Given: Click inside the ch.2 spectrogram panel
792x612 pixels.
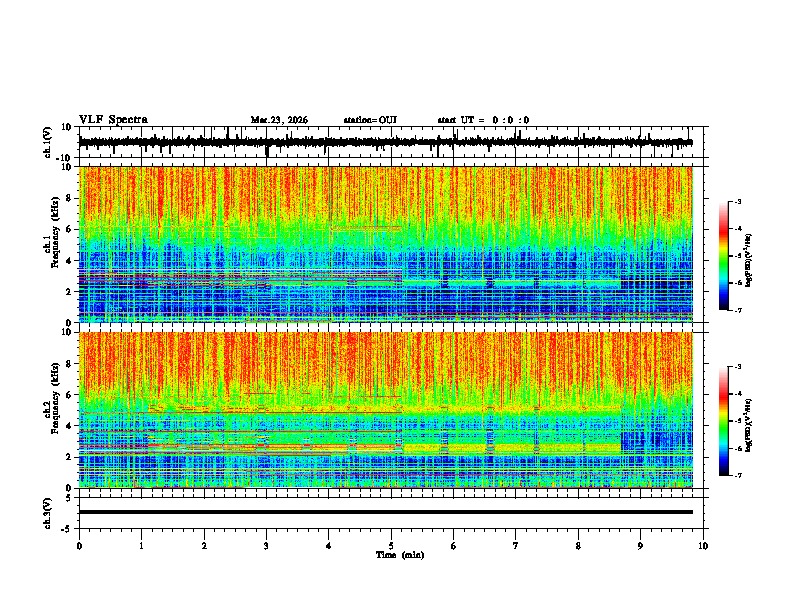Looking at the screenshot, I should point(386,410).
